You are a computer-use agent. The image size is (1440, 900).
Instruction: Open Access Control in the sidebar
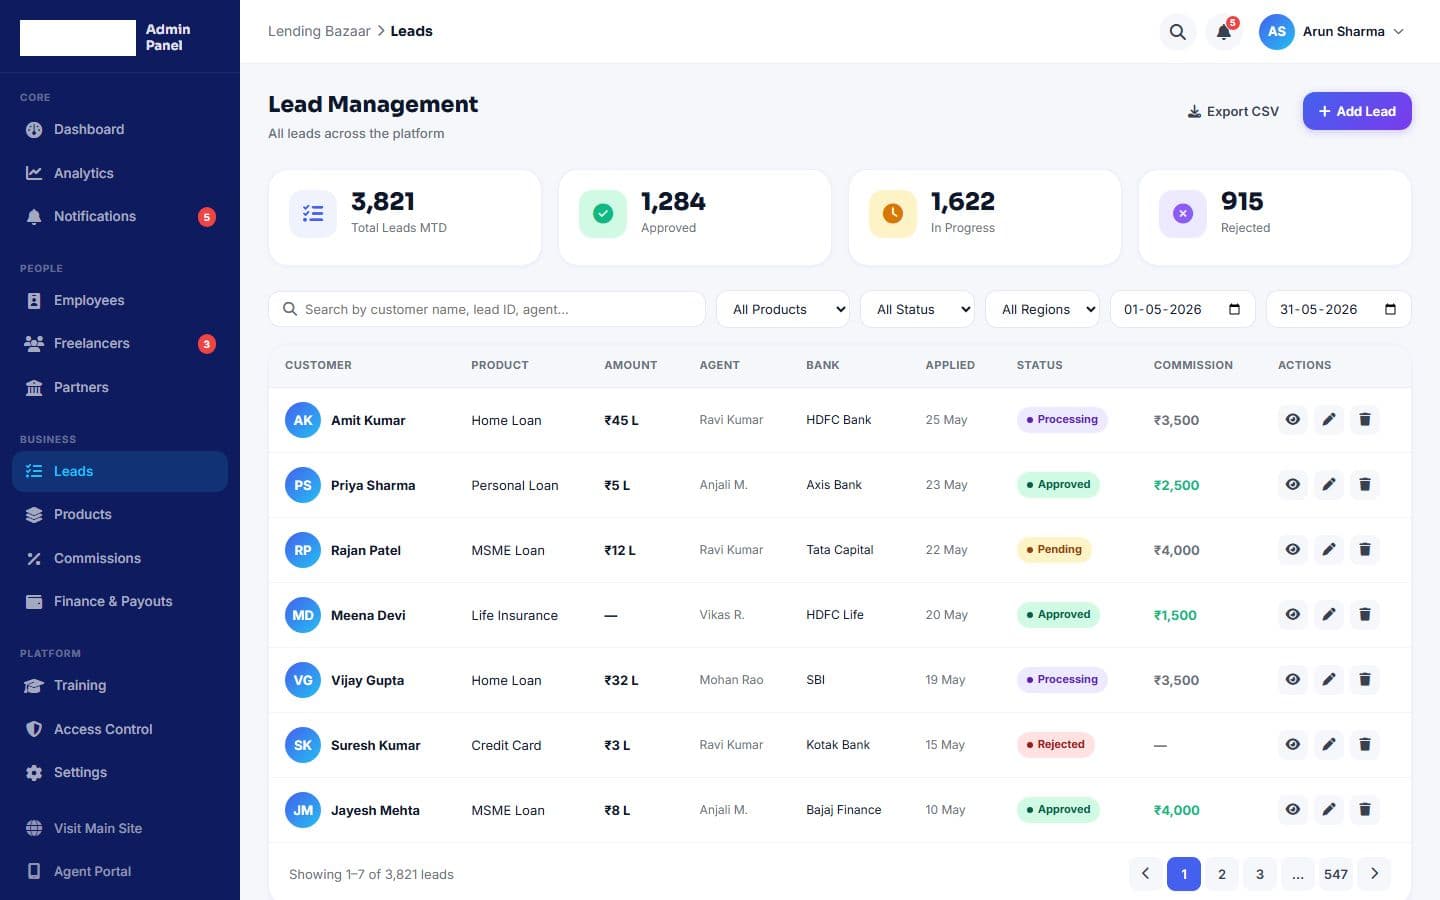coord(120,729)
